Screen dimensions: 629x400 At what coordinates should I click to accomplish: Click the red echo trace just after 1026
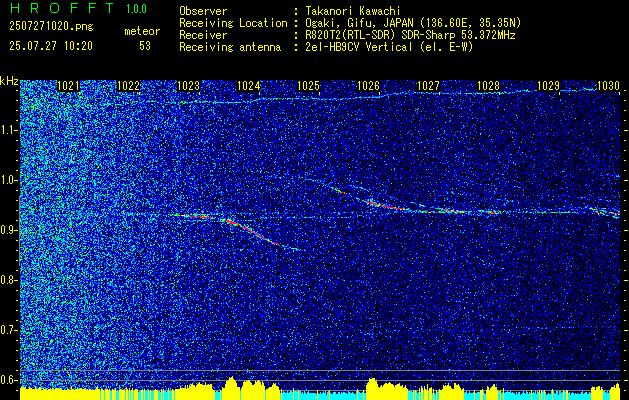[x=387, y=206]
